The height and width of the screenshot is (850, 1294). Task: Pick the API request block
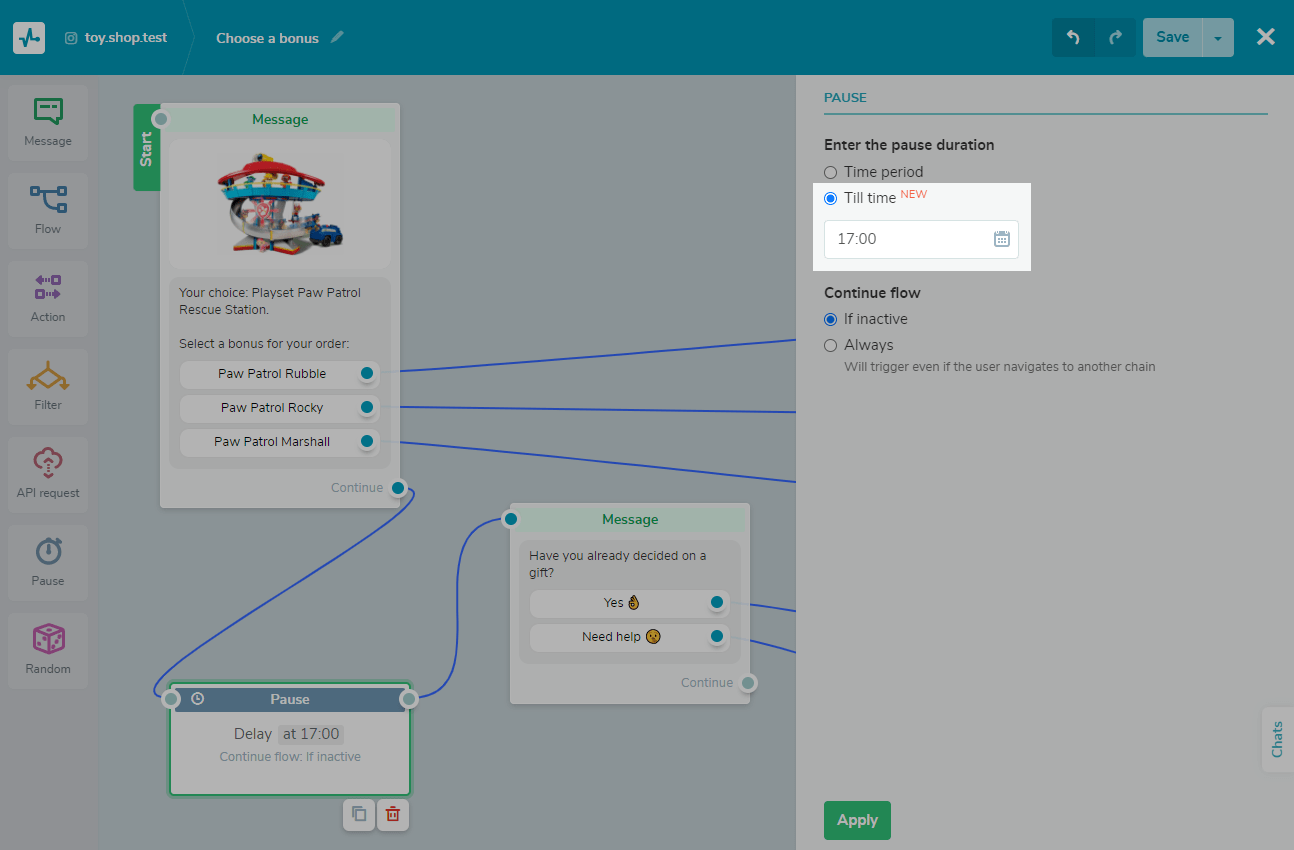(x=48, y=474)
